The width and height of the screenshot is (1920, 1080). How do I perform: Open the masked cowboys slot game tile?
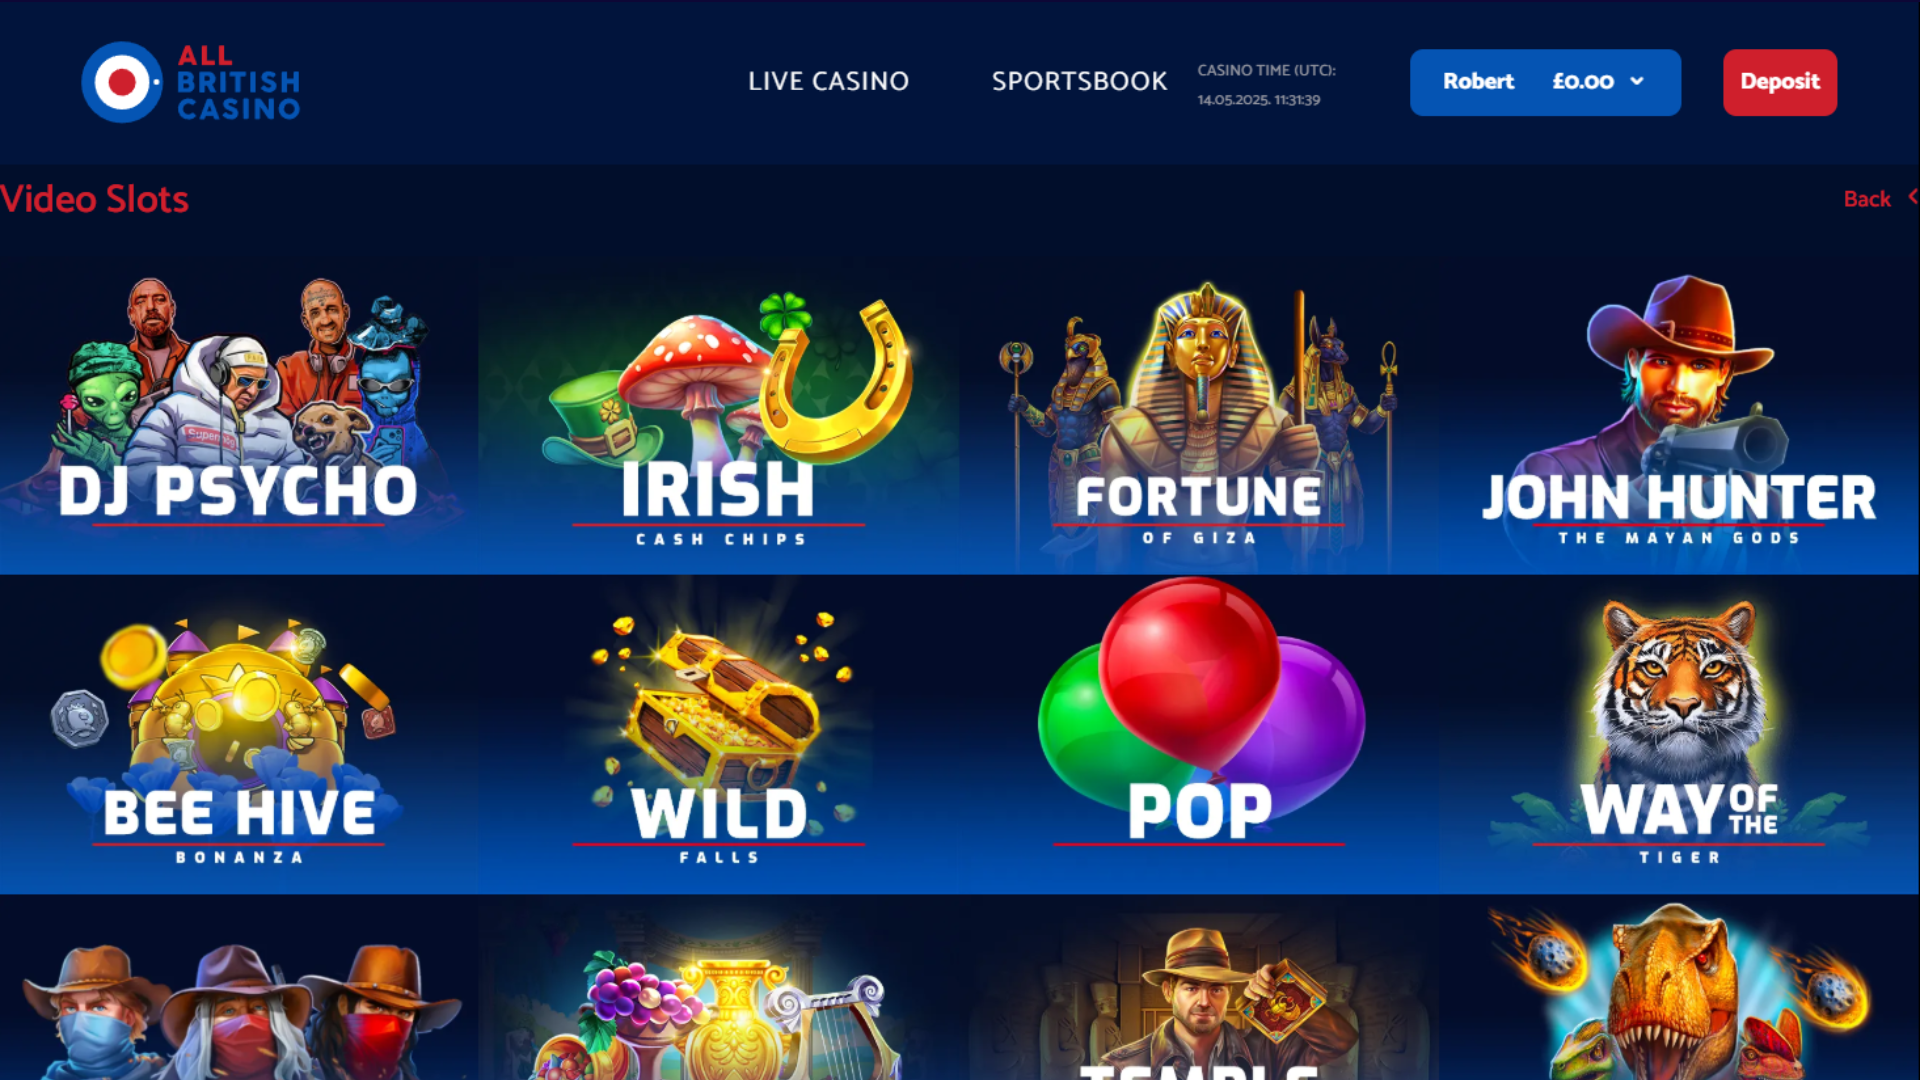239,988
